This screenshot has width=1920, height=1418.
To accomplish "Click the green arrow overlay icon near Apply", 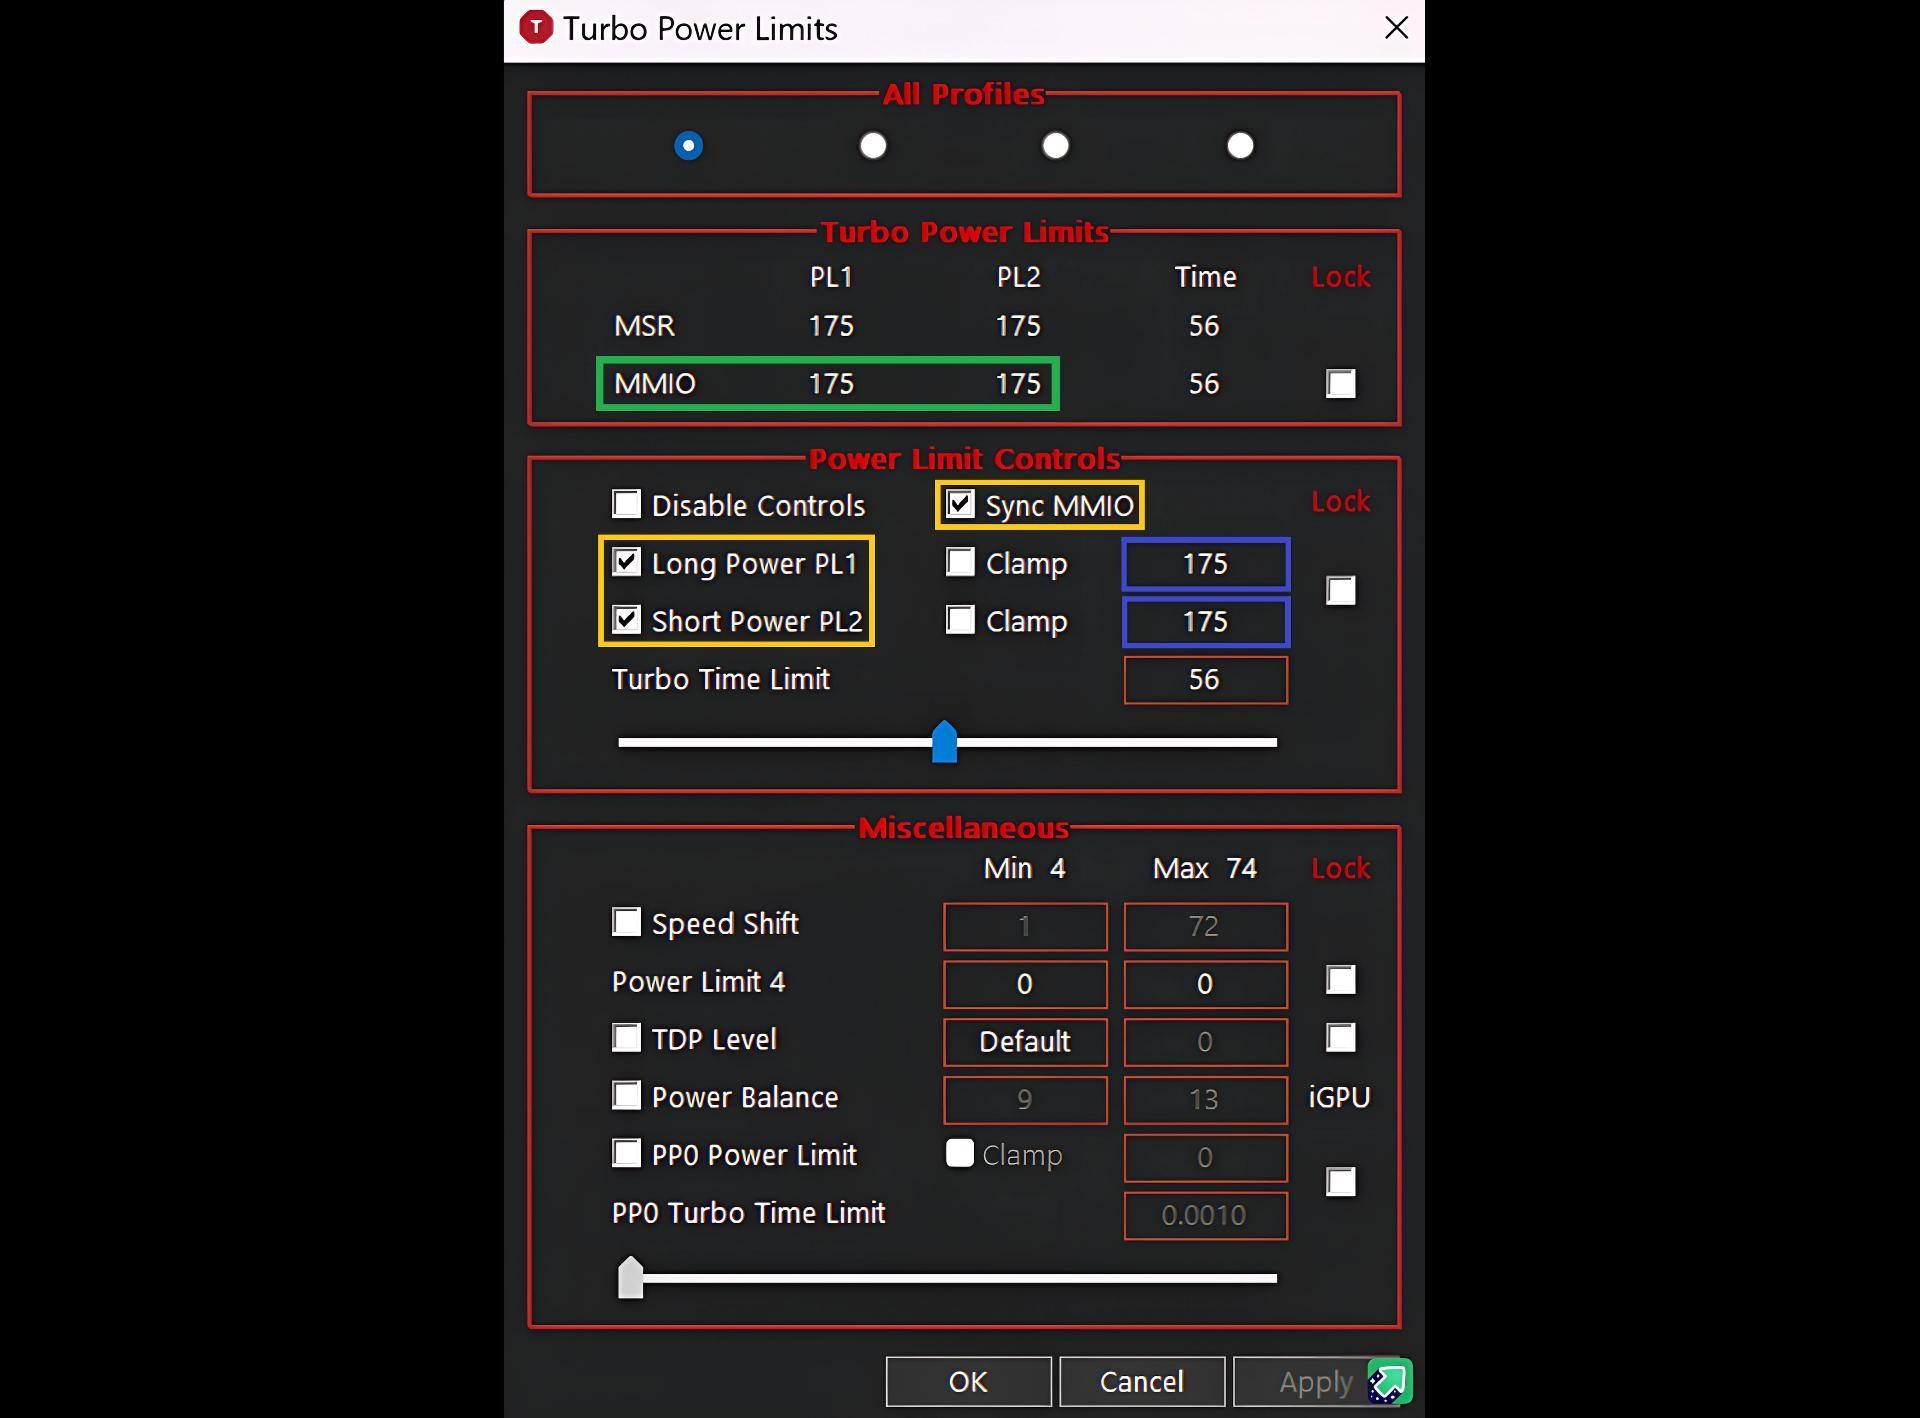I will 1390,1381.
